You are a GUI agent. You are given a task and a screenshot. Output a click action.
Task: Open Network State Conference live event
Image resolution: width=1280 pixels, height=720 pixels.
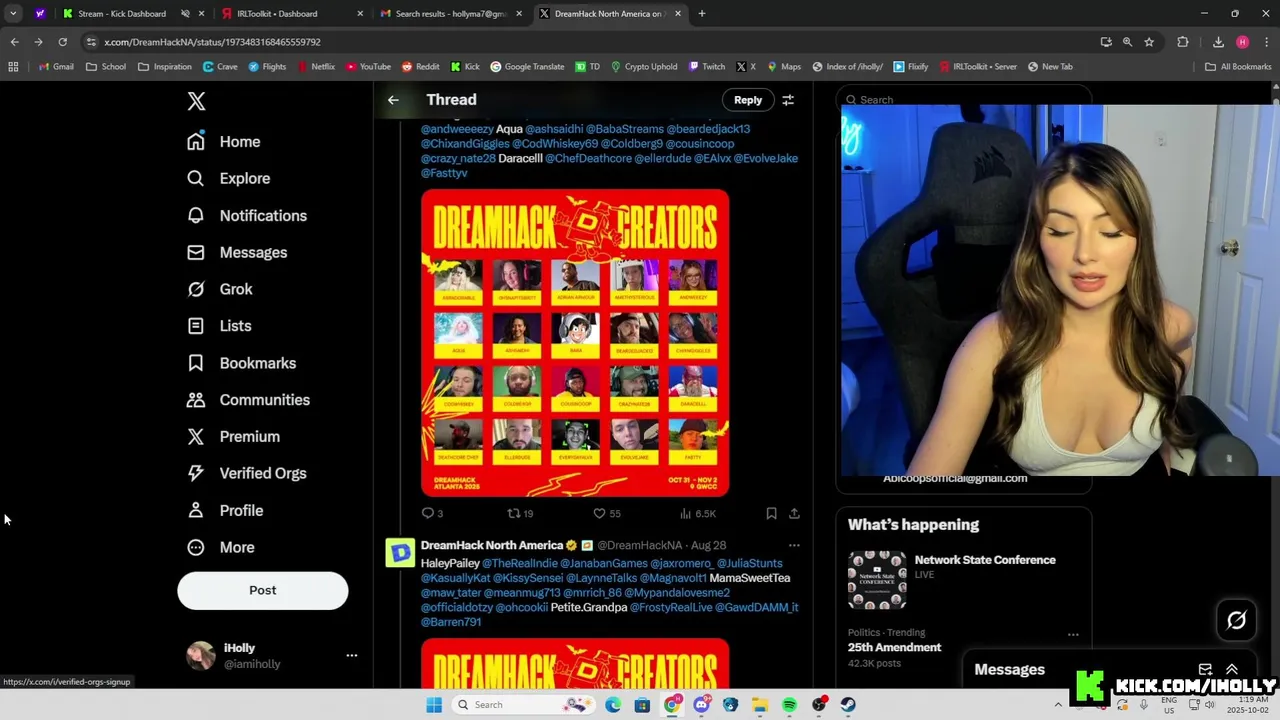(964, 580)
